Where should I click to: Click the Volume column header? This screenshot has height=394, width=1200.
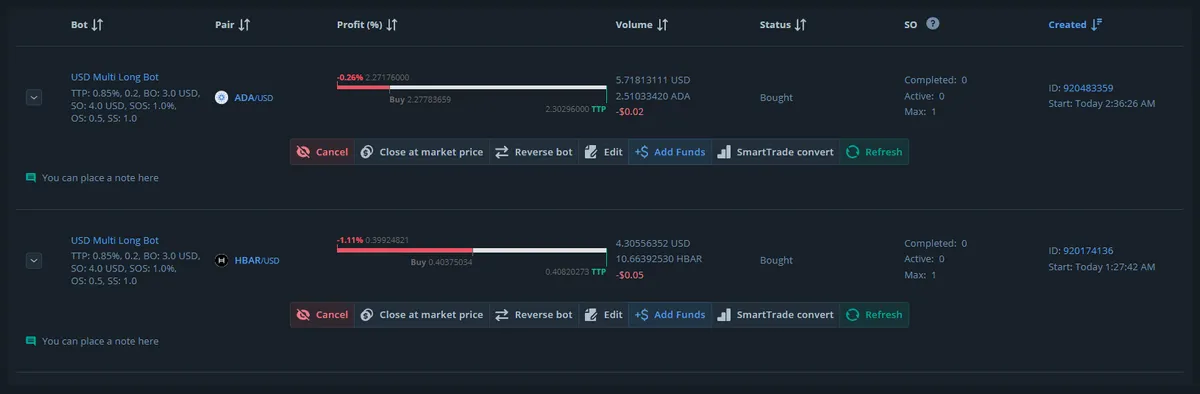pyautogui.click(x=634, y=25)
